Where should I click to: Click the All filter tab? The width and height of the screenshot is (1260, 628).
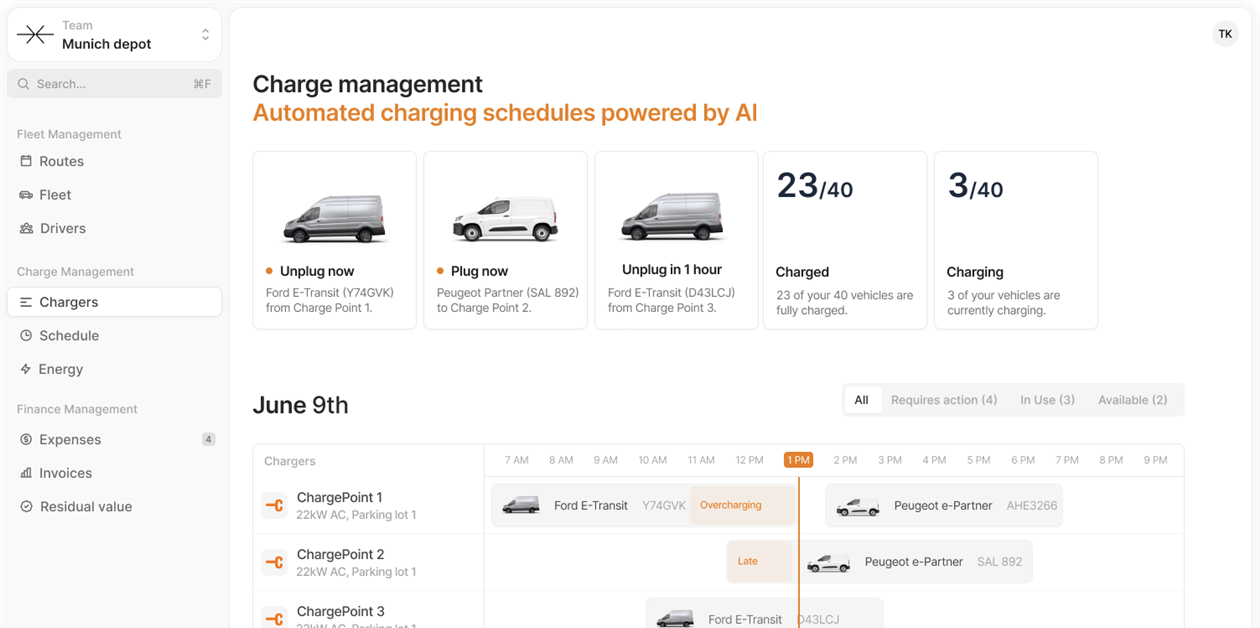pos(861,399)
